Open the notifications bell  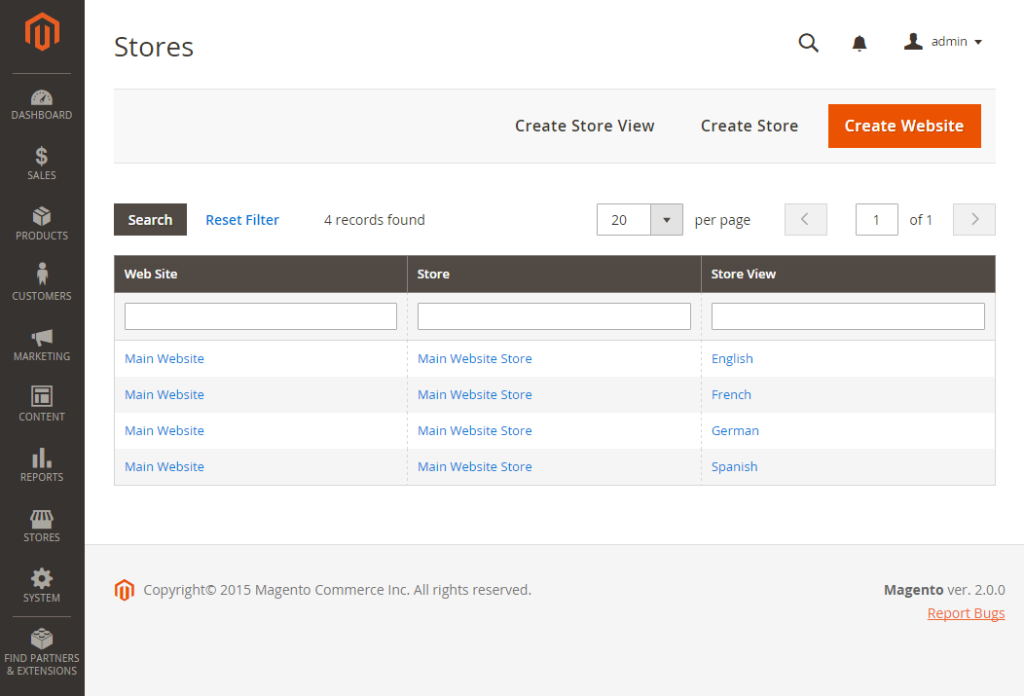[859, 43]
